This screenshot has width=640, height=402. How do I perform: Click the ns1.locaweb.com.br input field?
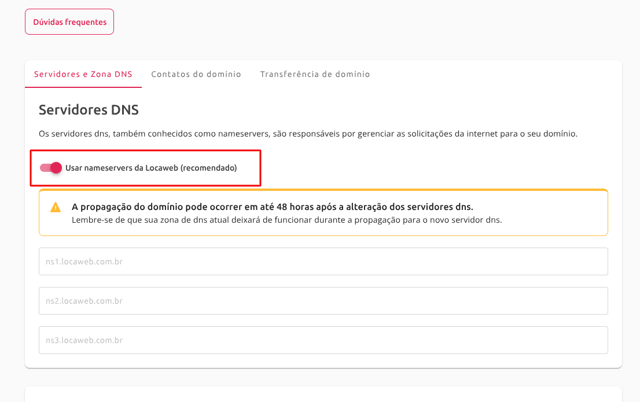pos(323,261)
